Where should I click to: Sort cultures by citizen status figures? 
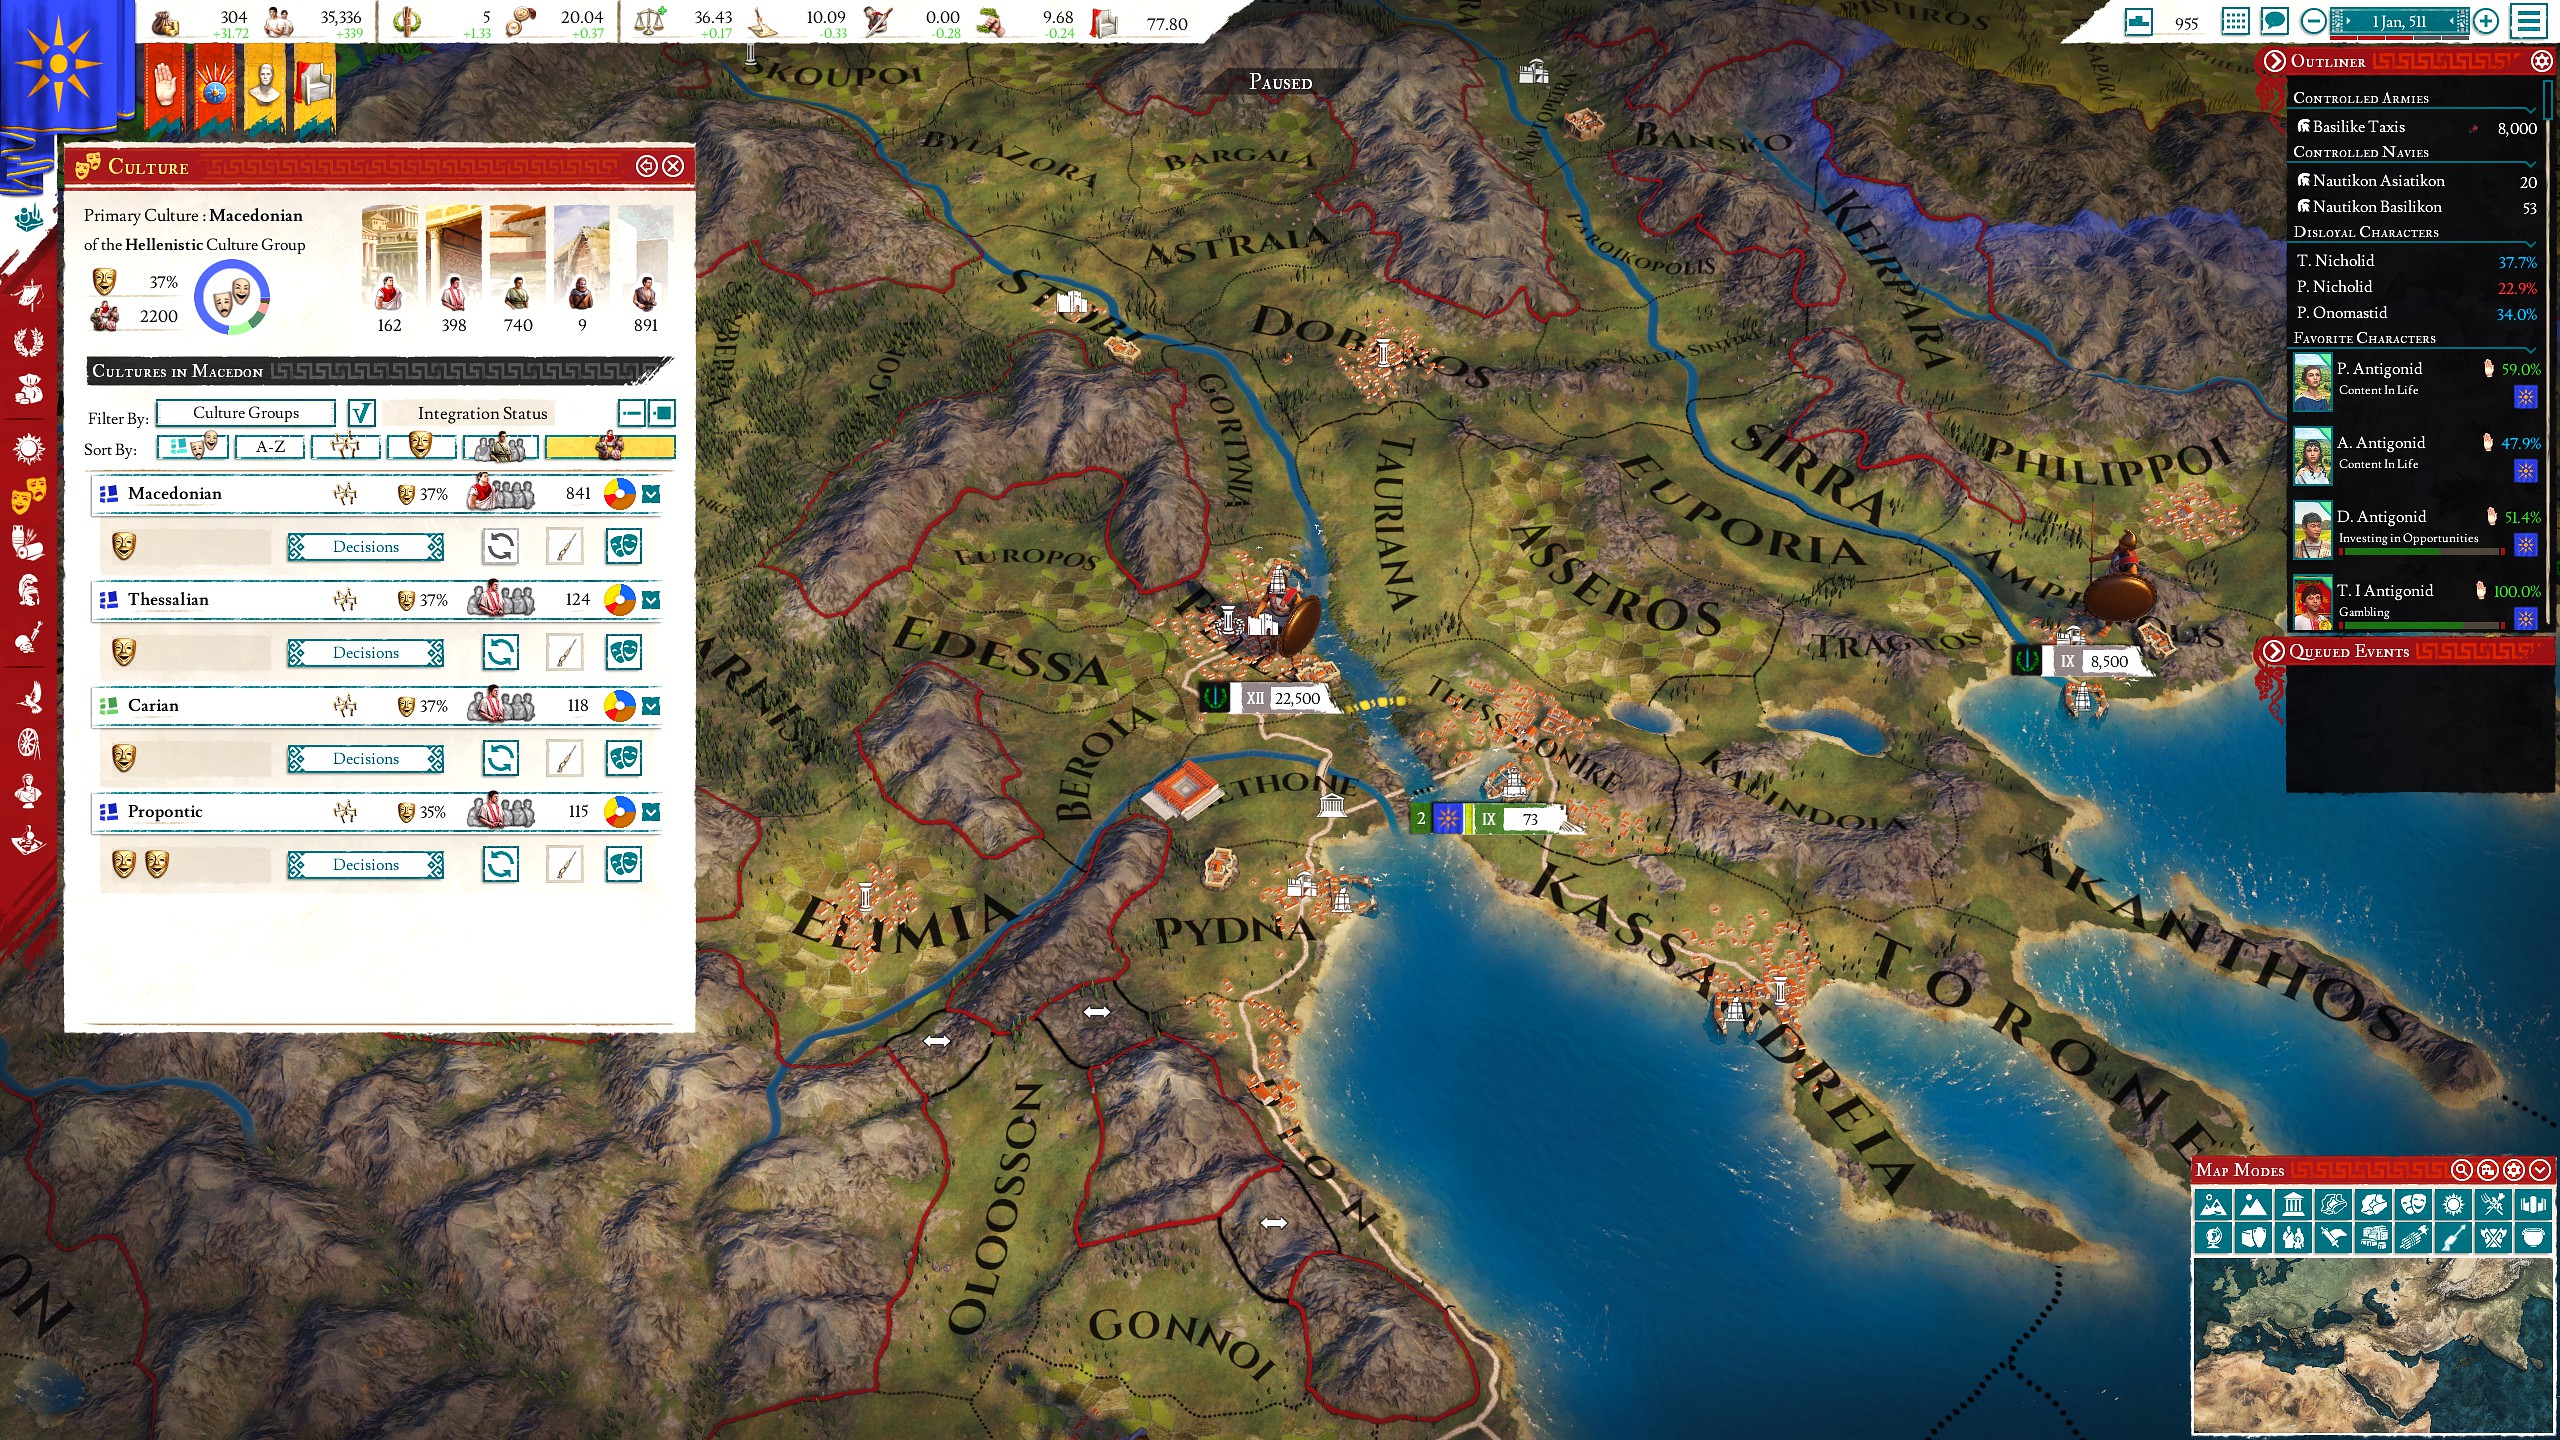[x=501, y=447]
